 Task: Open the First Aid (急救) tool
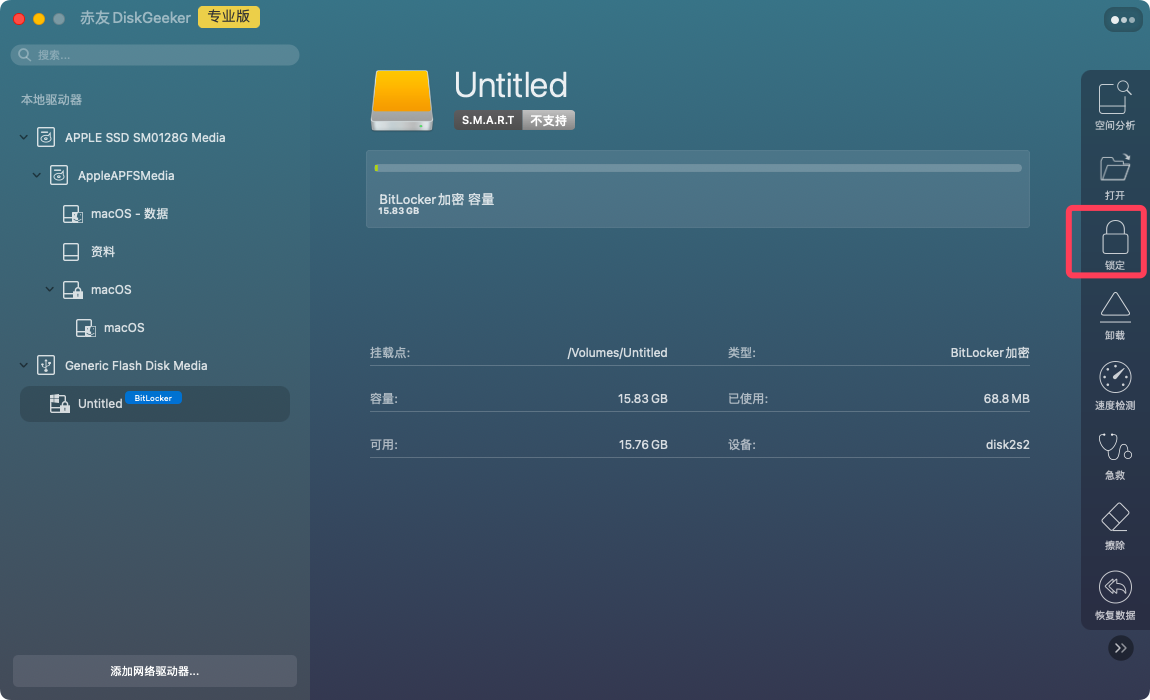[x=1114, y=456]
